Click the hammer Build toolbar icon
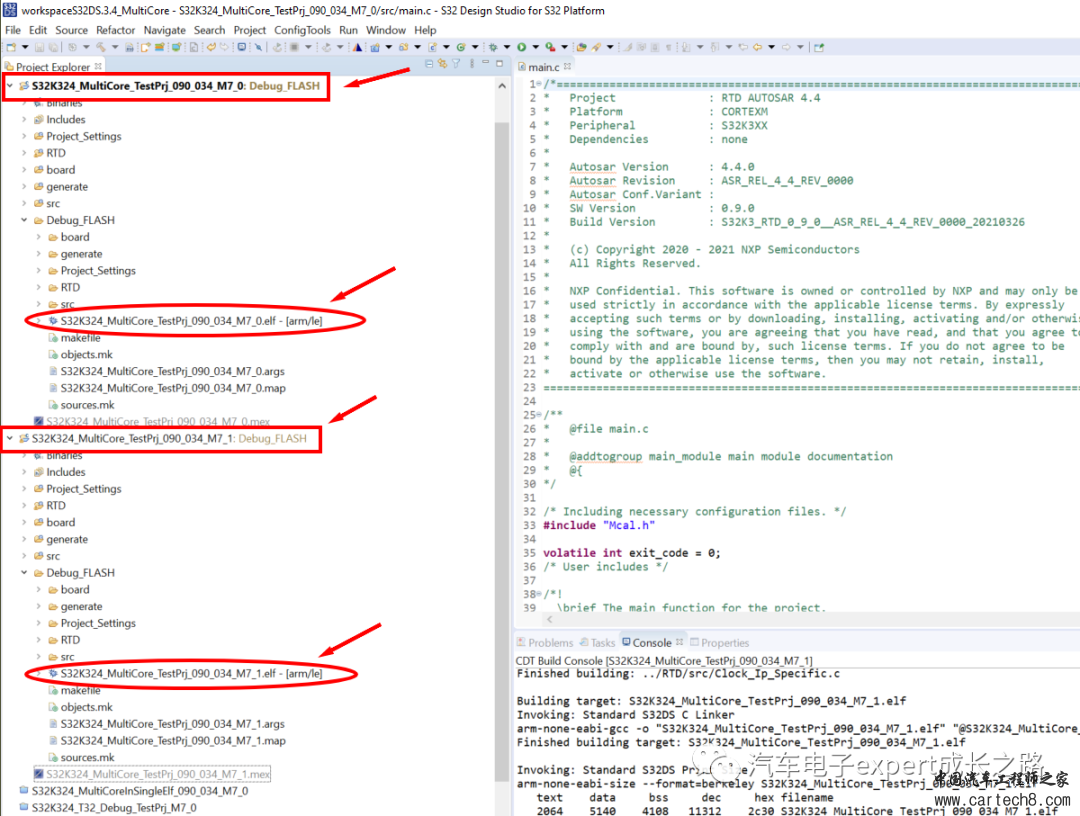This screenshot has width=1080, height=816. pos(101,48)
